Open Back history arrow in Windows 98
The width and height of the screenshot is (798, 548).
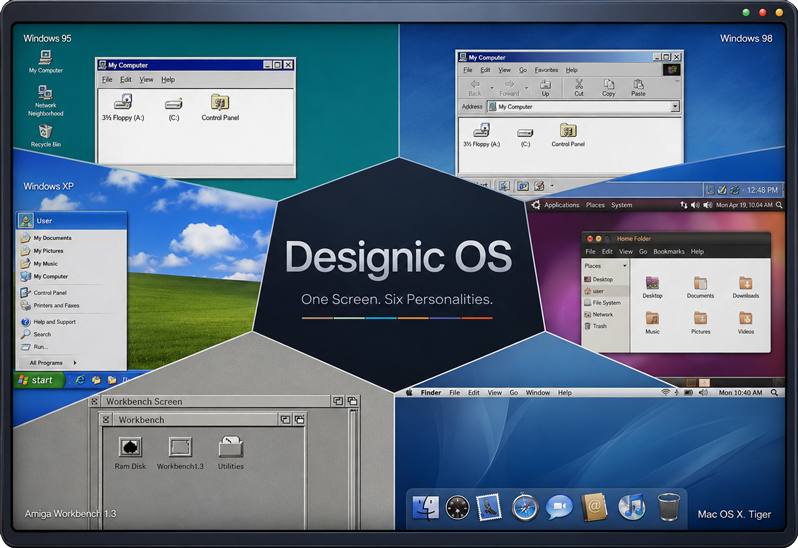[492, 88]
